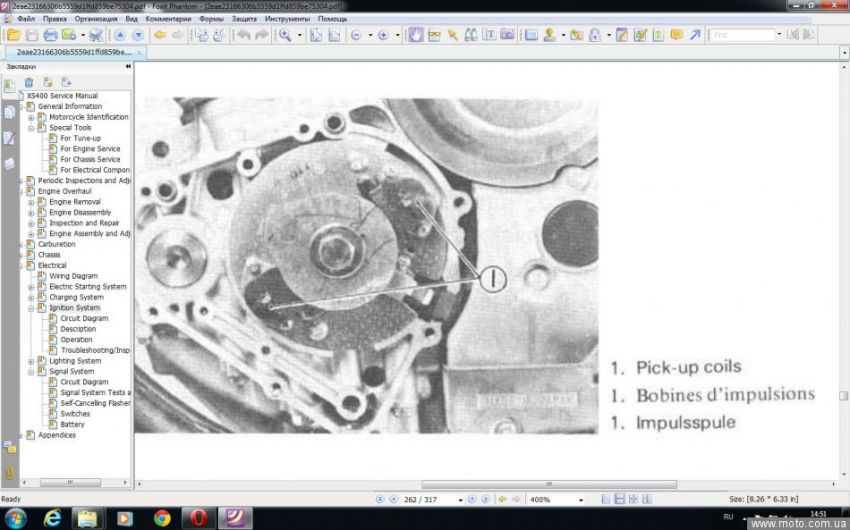Click the Stamp person icon

550,35
